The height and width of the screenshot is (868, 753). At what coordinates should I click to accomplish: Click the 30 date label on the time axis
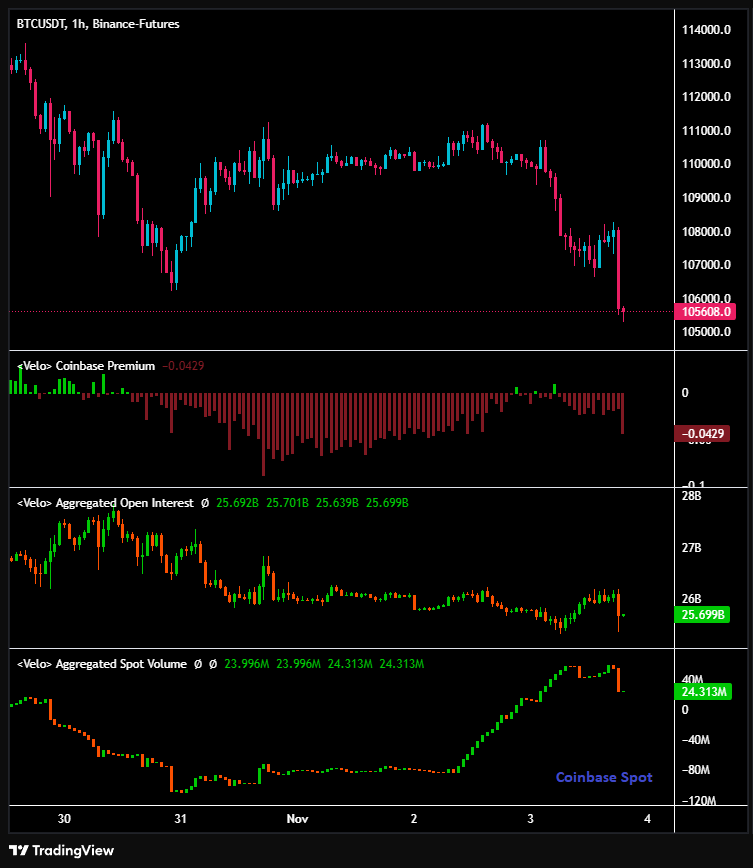65,818
